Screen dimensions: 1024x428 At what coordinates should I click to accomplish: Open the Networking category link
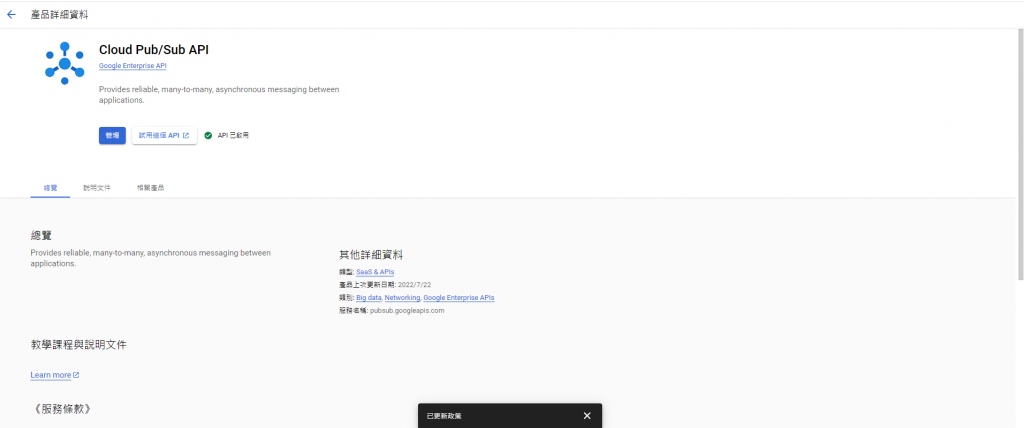tap(402, 298)
